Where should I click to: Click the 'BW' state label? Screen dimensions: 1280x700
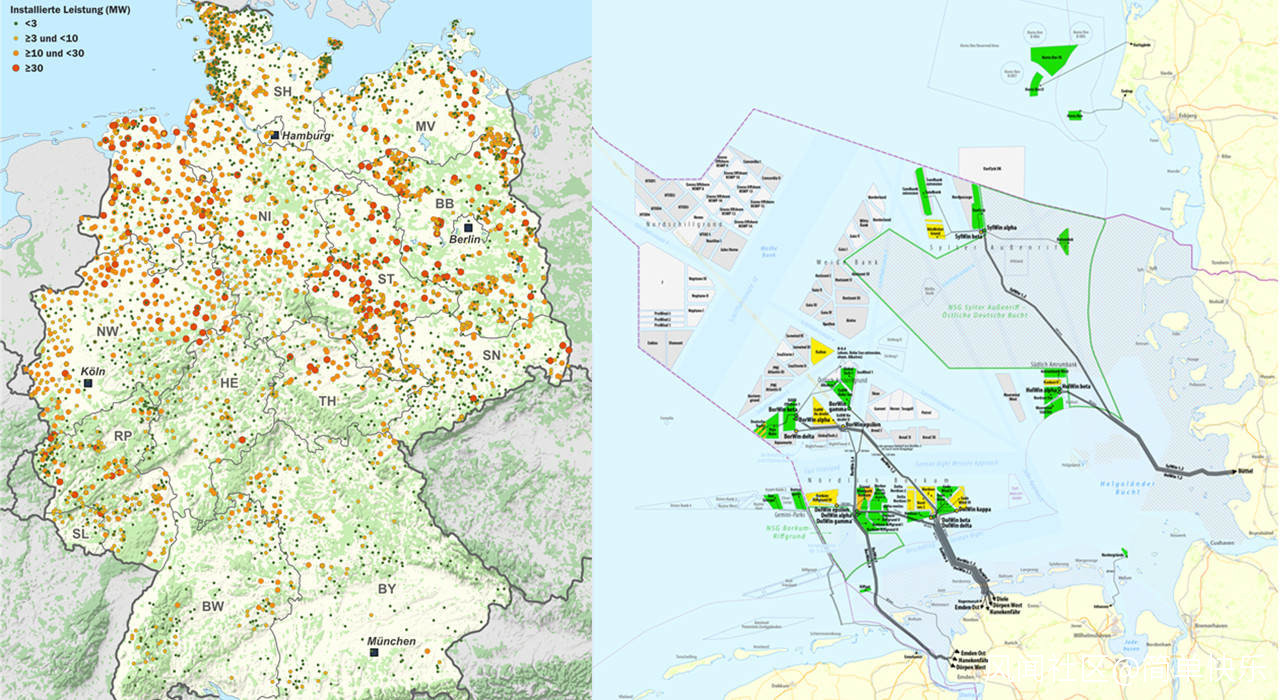pyautogui.click(x=213, y=607)
